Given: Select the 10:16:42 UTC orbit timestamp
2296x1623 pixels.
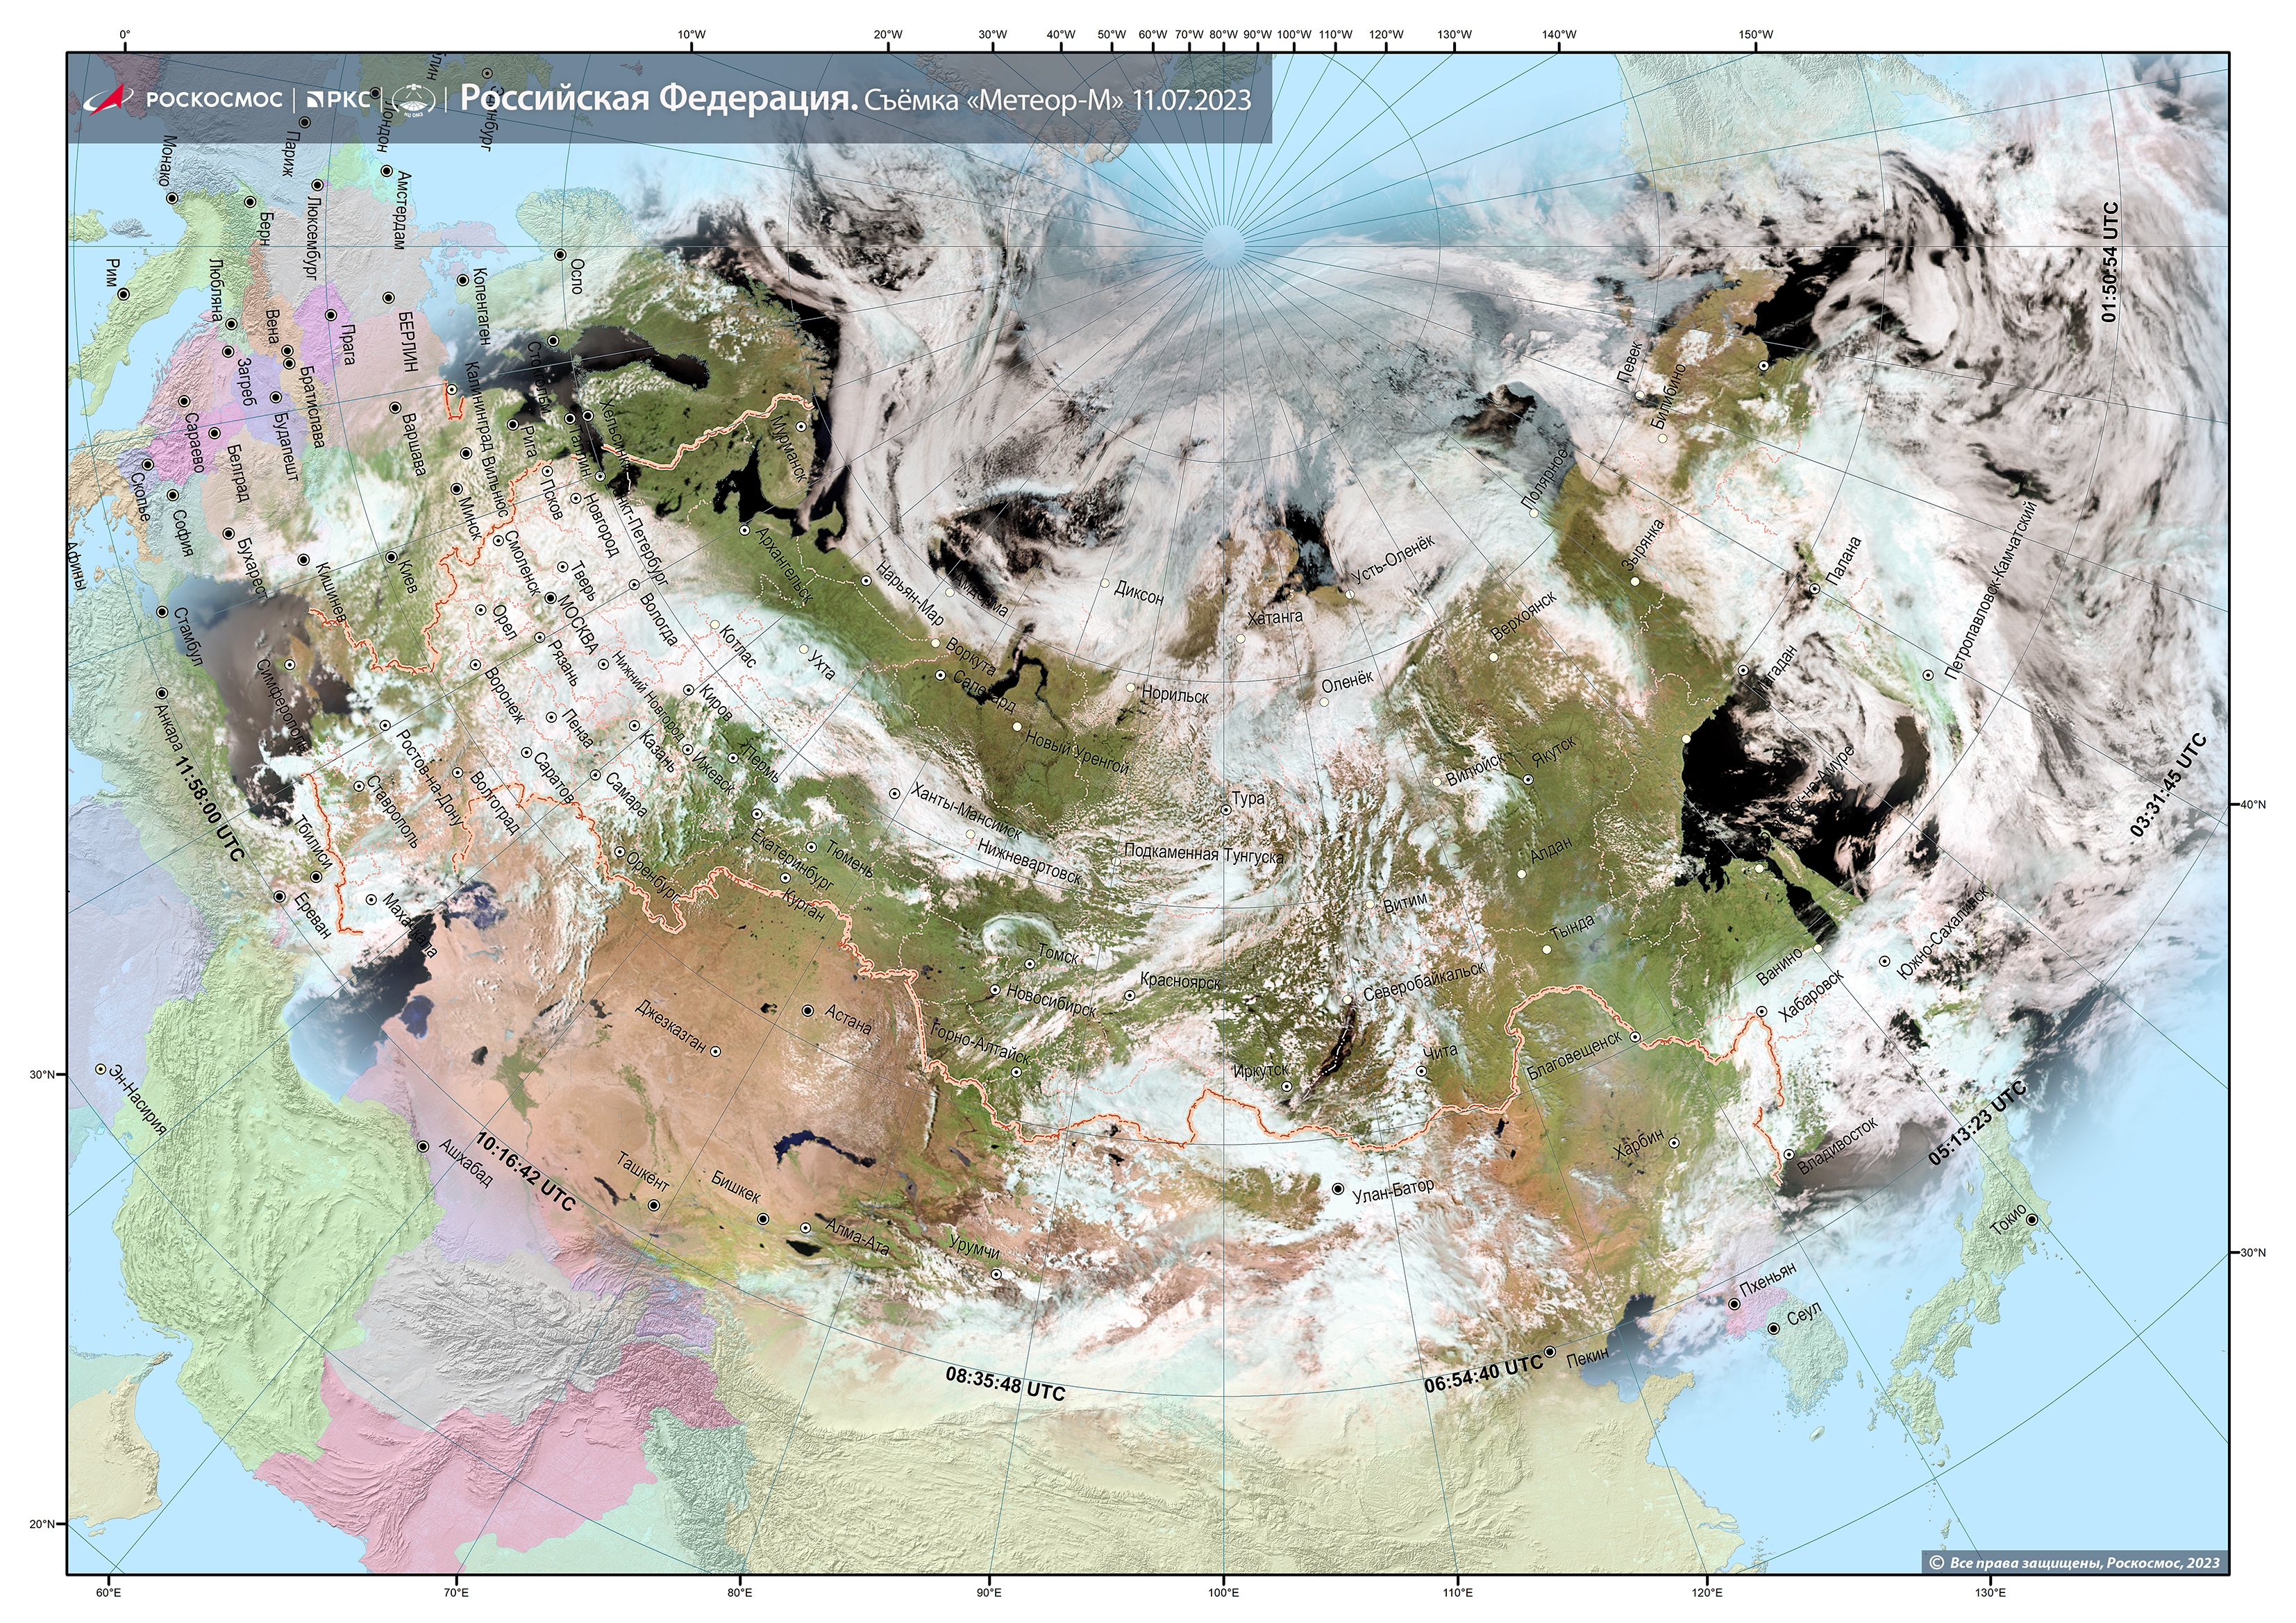Looking at the screenshot, I should [525, 1172].
